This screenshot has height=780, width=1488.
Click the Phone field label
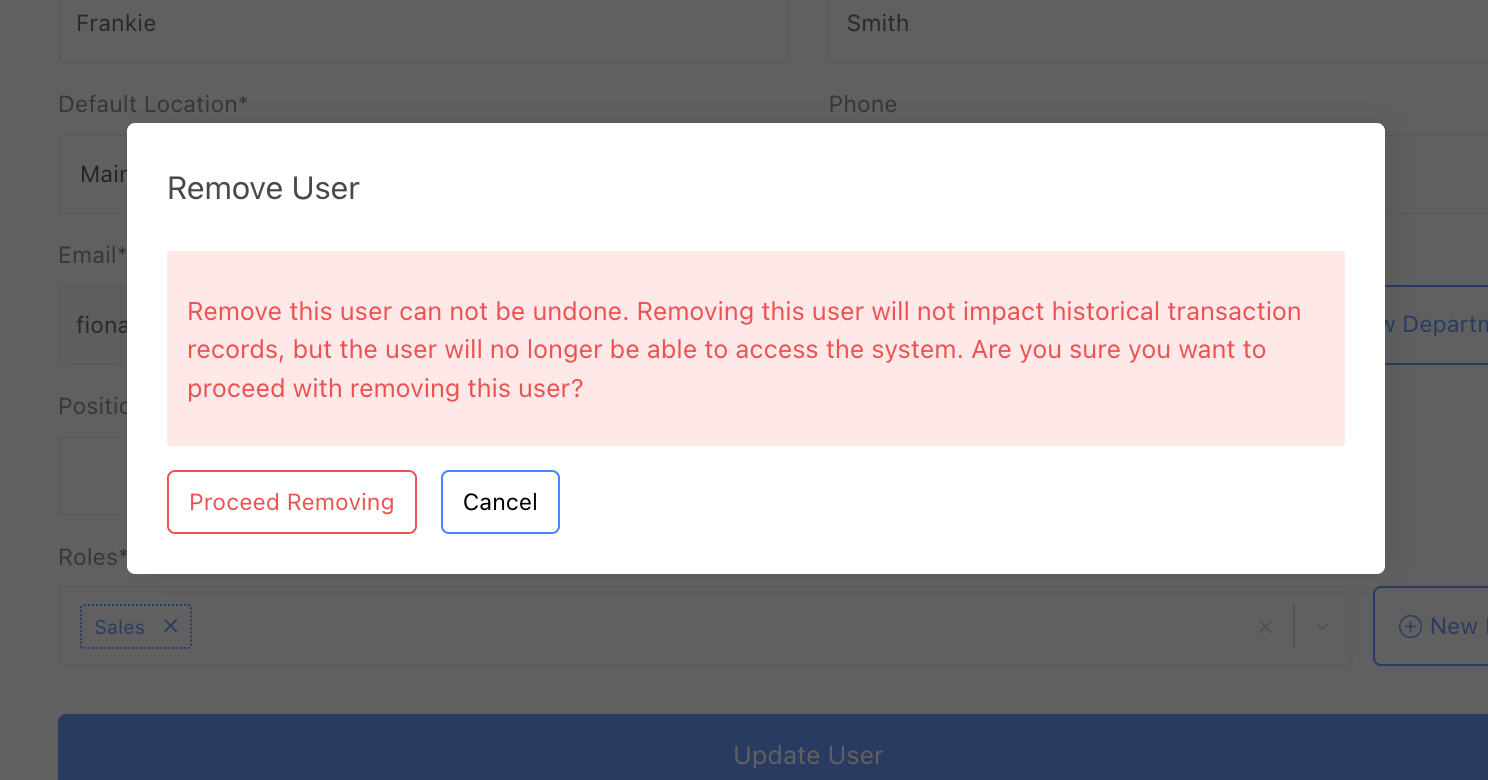pyautogui.click(x=862, y=104)
